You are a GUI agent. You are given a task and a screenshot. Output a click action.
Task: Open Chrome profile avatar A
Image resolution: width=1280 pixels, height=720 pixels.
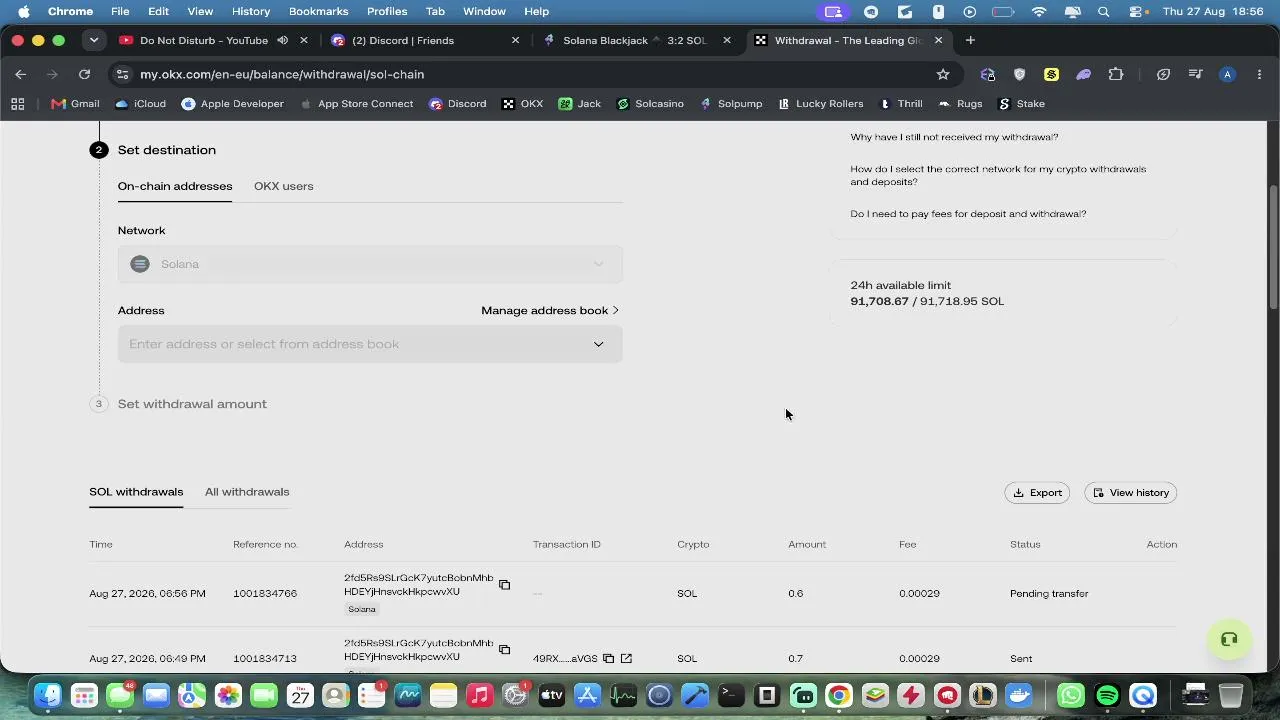pos(1227,74)
